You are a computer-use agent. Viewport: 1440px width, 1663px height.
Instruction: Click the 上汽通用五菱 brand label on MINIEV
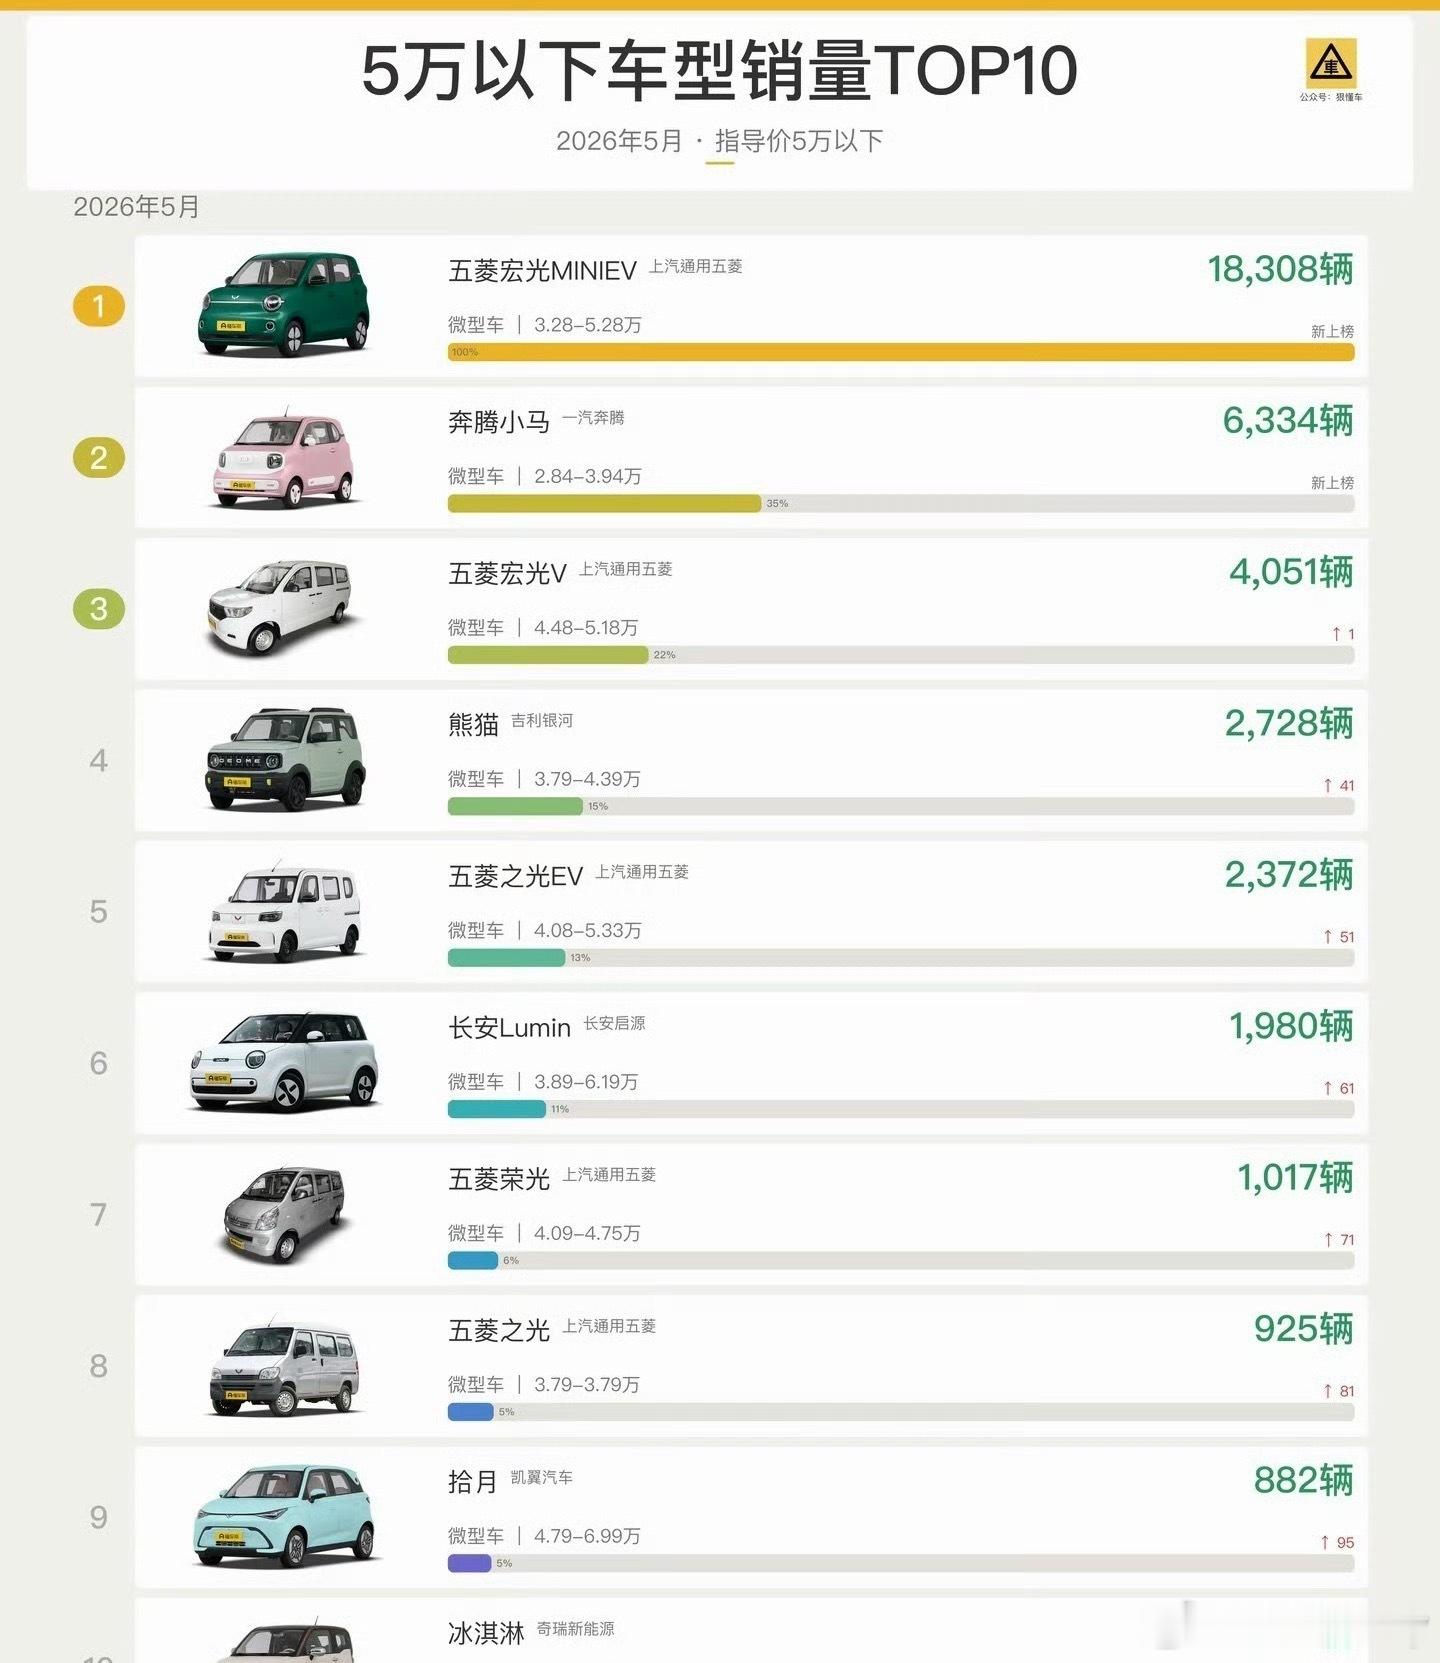(x=696, y=266)
